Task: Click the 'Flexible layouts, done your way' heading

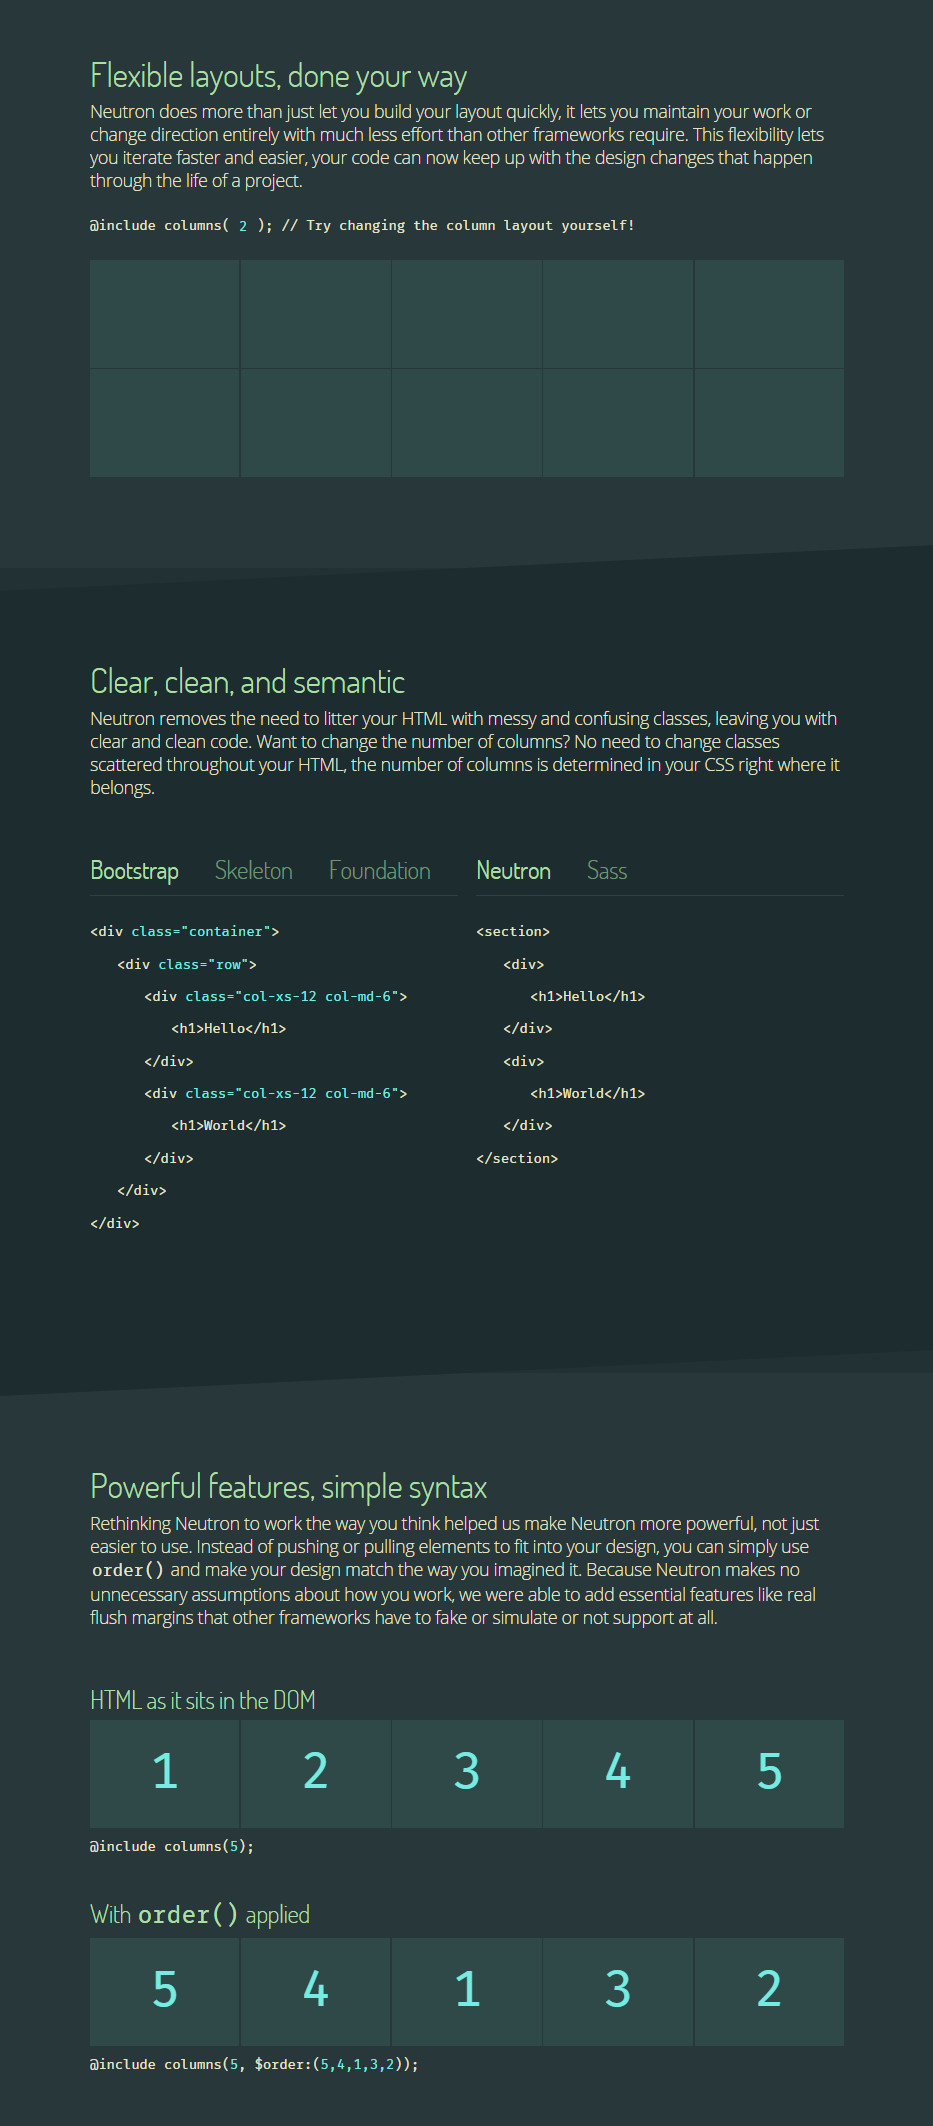Action: [278, 76]
